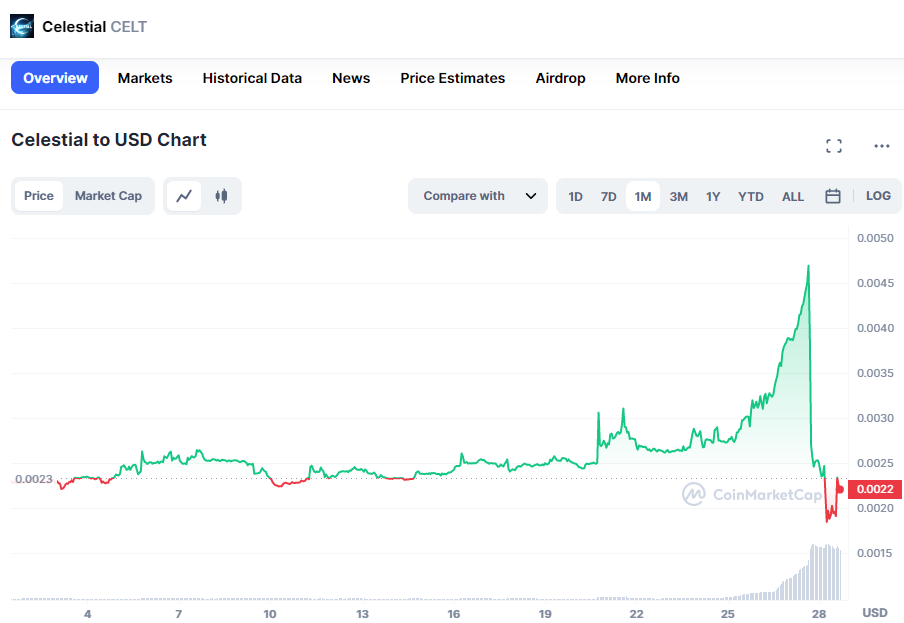Open the Historical Data tab
904x623 pixels.
click(x=252, y=78)
